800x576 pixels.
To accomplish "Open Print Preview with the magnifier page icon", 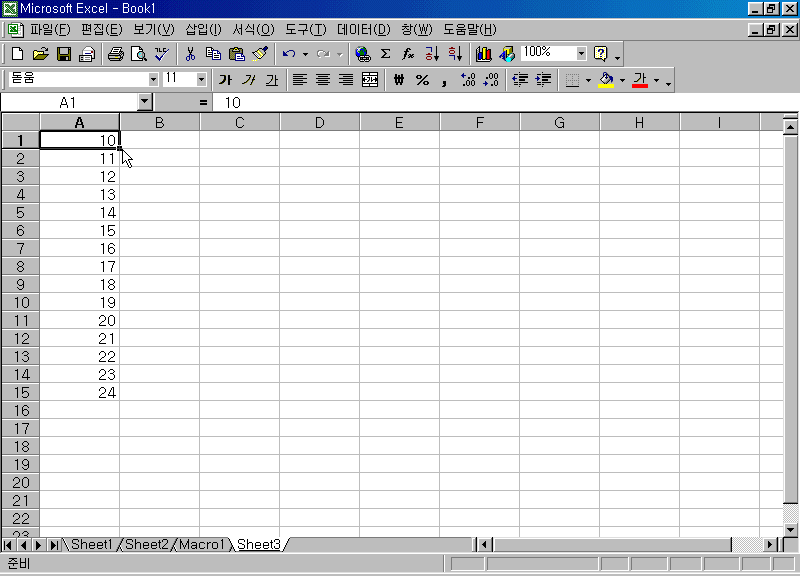I will click(139, 54).
